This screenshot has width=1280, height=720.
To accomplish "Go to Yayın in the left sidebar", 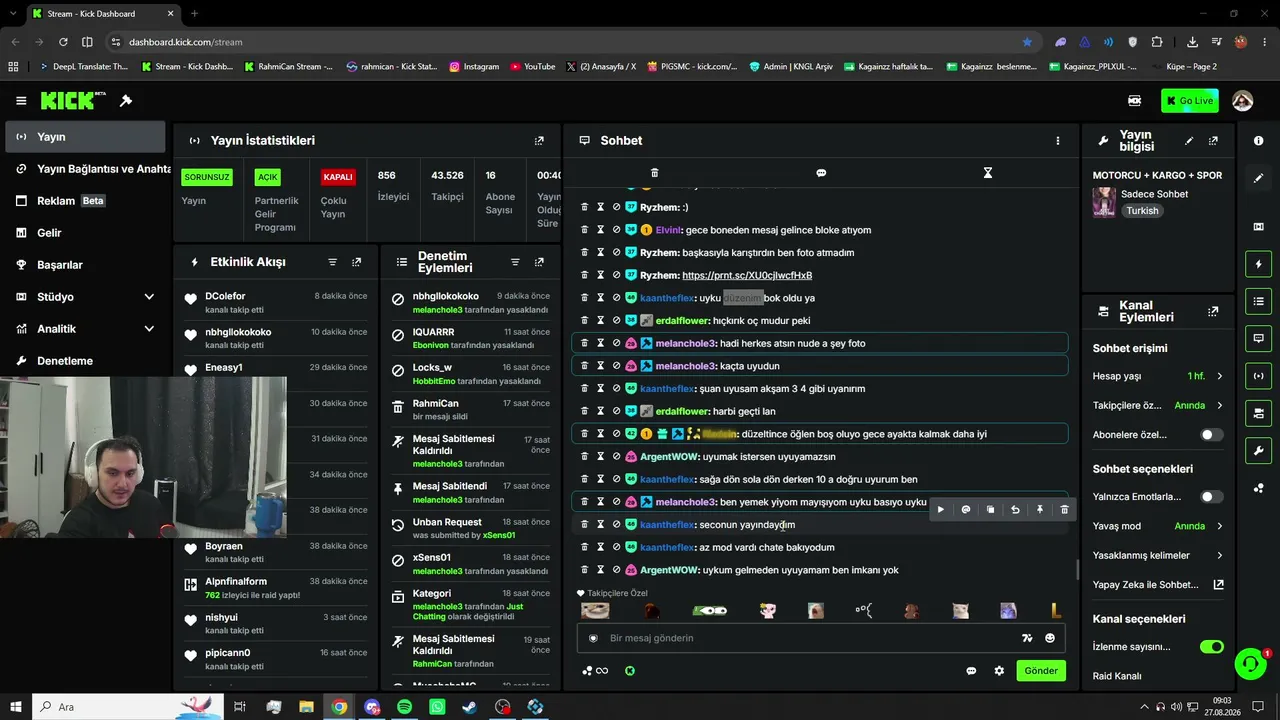I will 86,137.
